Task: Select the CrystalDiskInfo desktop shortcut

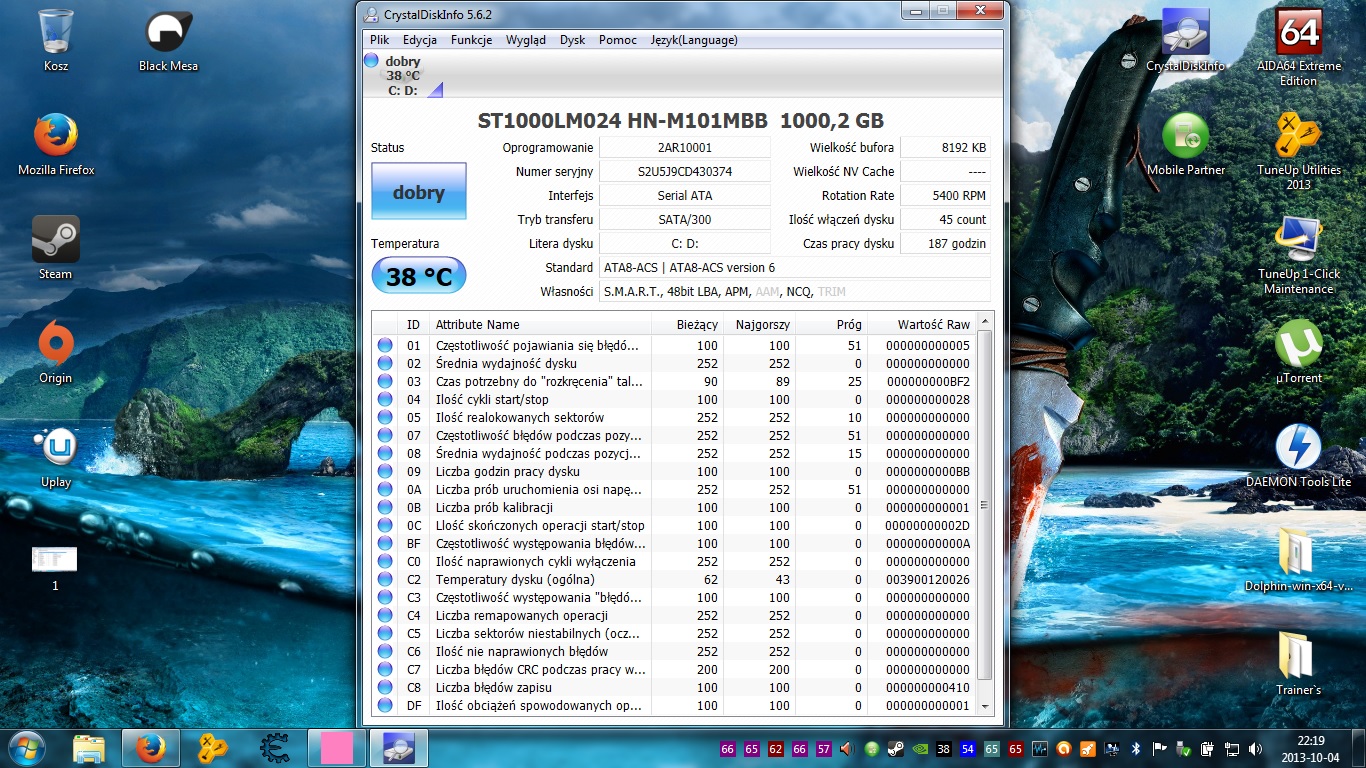Action: pyautogui.click(x=1185, y=41)
